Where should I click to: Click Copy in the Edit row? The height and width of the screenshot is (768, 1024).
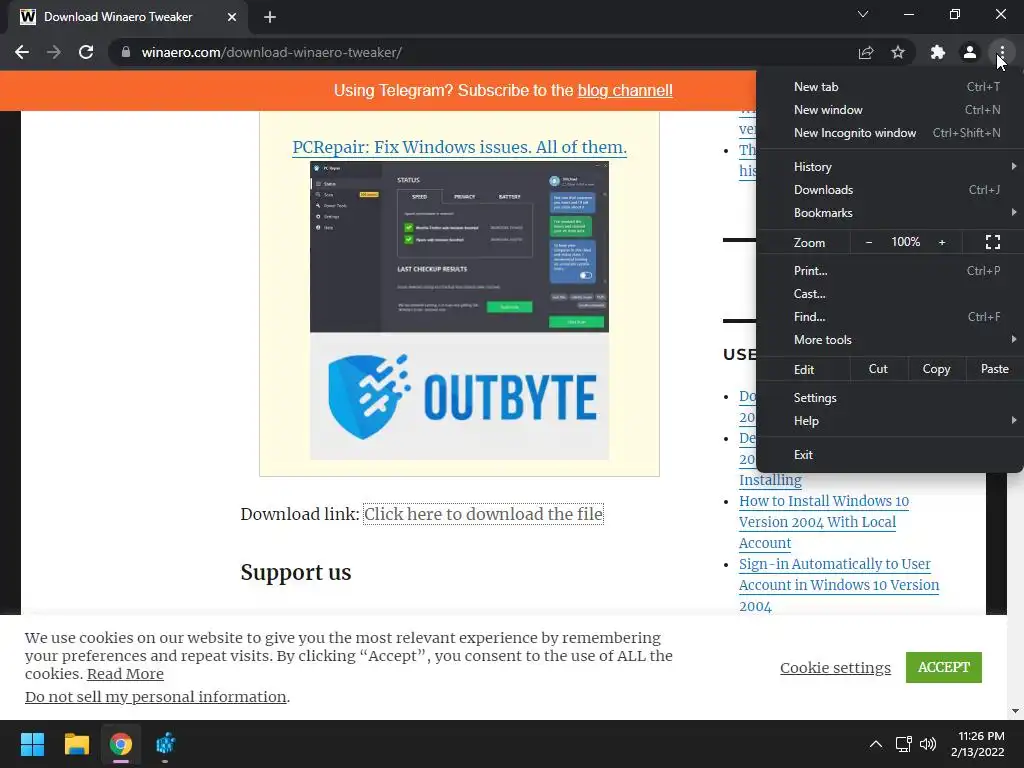click(936, 369)
